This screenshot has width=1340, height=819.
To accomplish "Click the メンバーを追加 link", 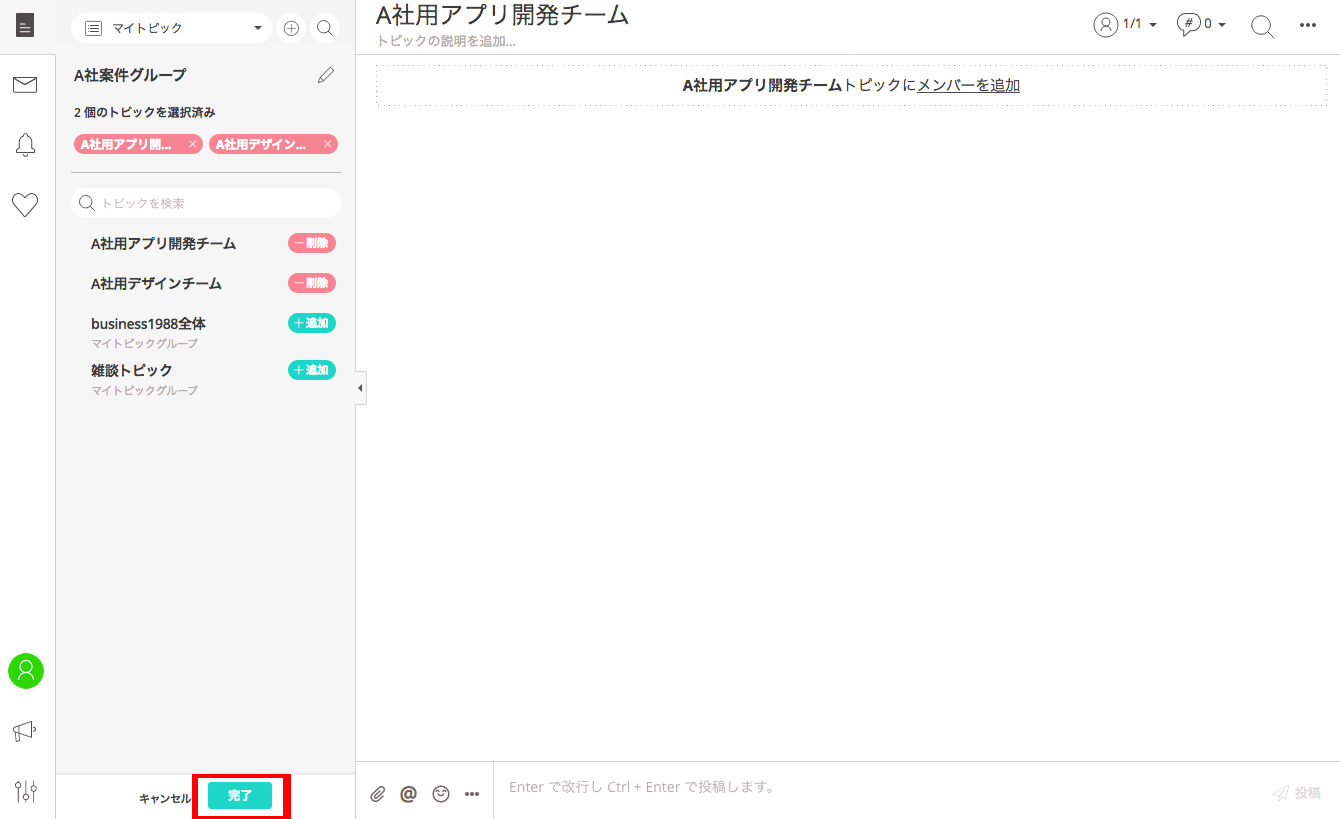I will pyautogui.click(x=968, y=86).
